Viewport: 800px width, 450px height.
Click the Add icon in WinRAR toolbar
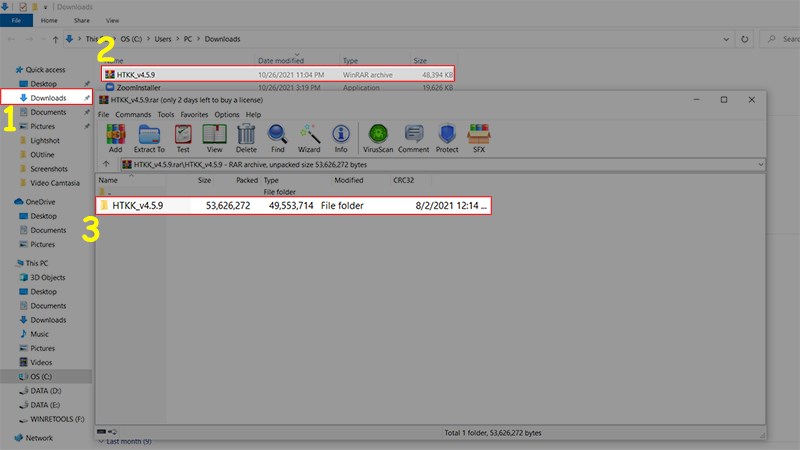click(116, 138)
